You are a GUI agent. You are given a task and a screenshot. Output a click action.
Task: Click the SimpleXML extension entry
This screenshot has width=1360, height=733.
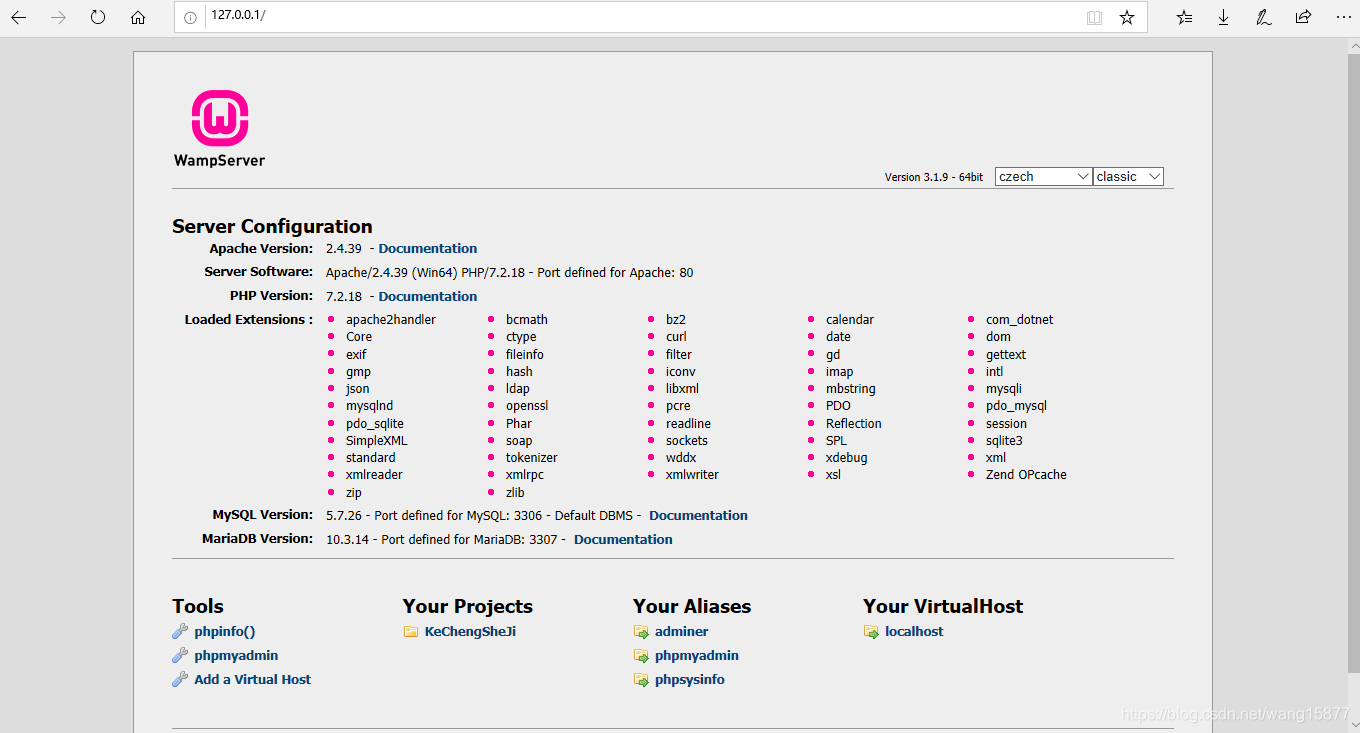pyautogui.click(x=377, y=440)
